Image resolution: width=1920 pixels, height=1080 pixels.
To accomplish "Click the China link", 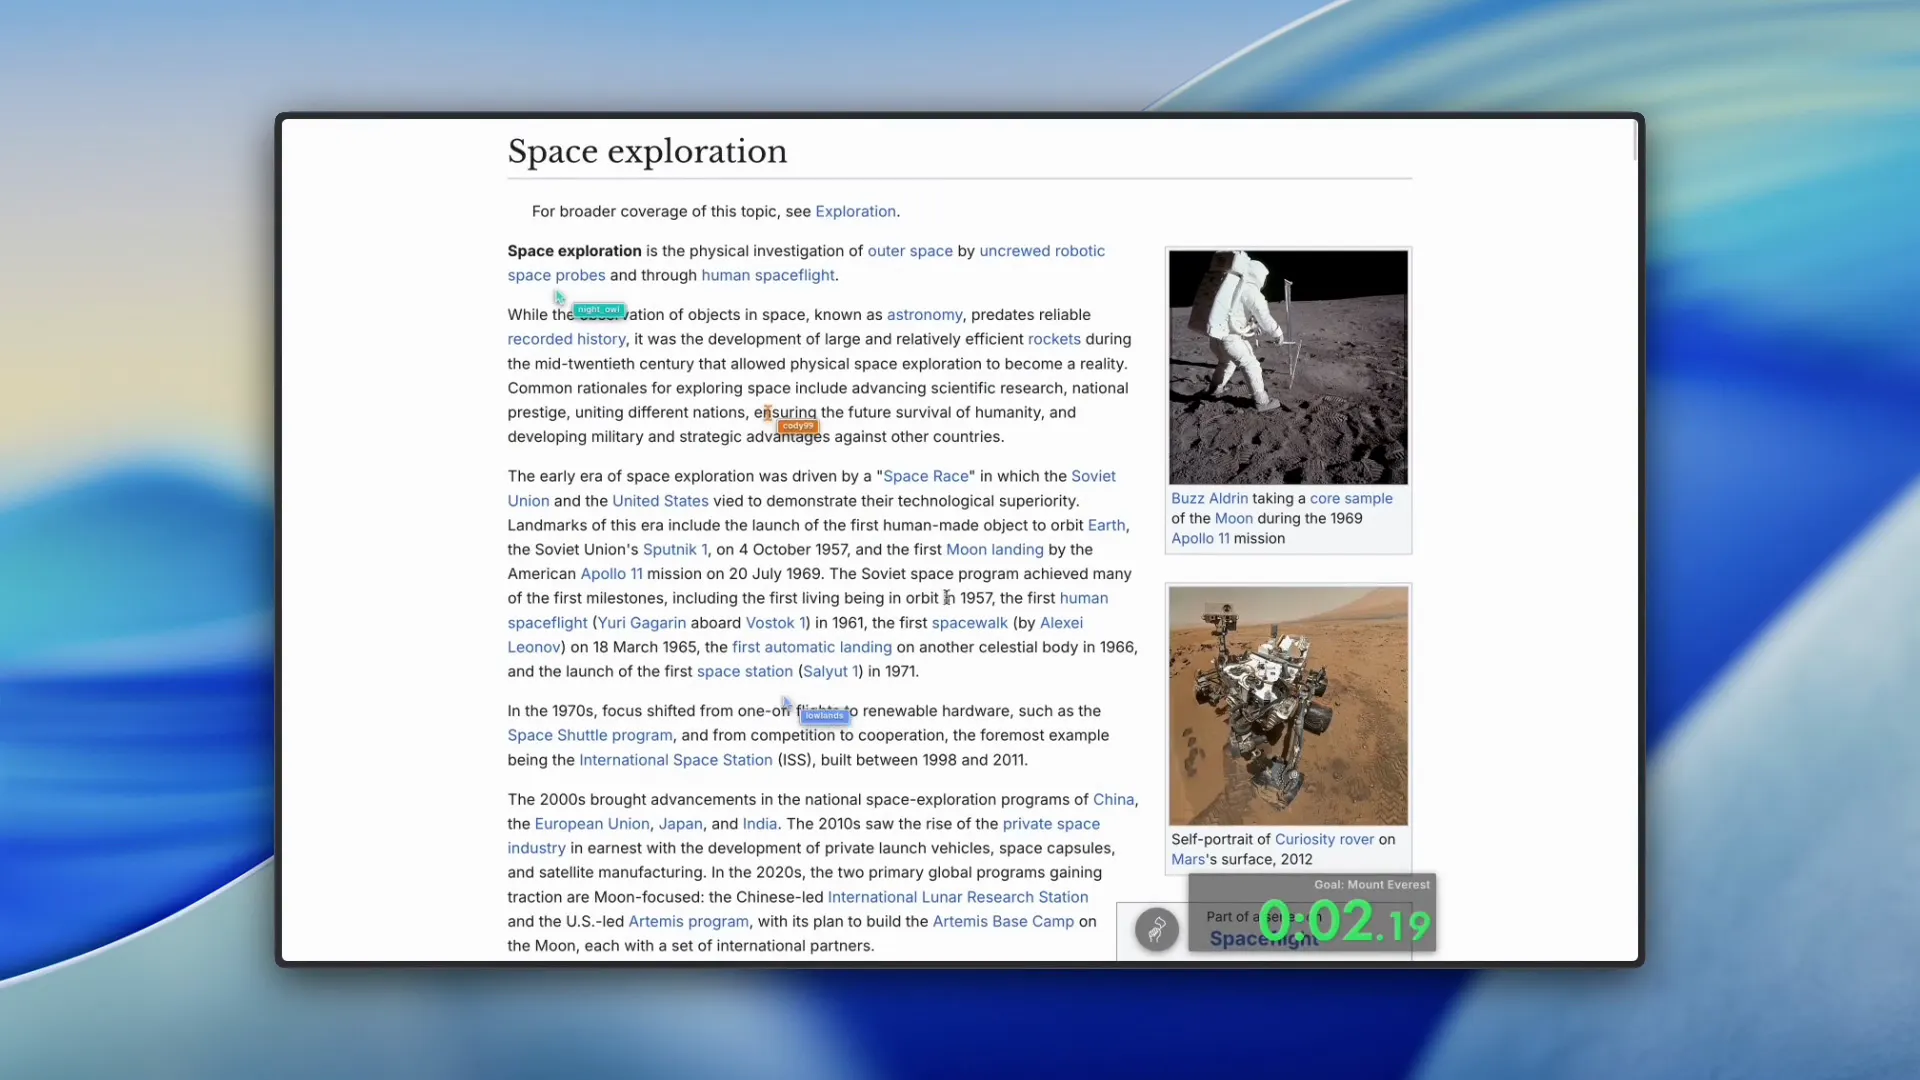I will coord(1113,800).
